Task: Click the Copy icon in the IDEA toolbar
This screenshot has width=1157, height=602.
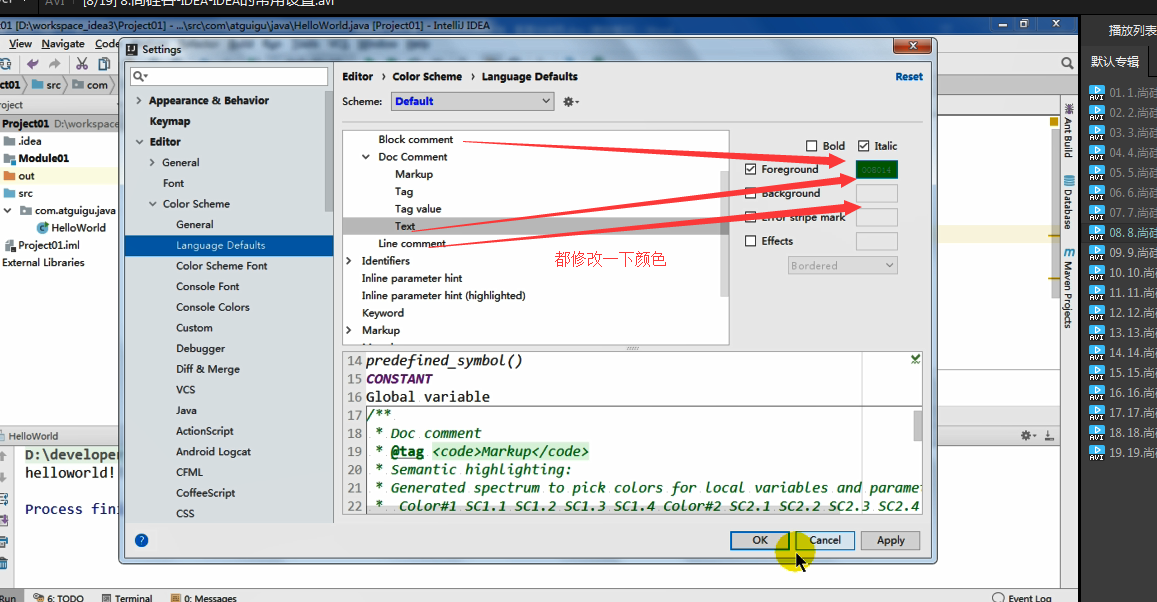Action: [104, 64]
